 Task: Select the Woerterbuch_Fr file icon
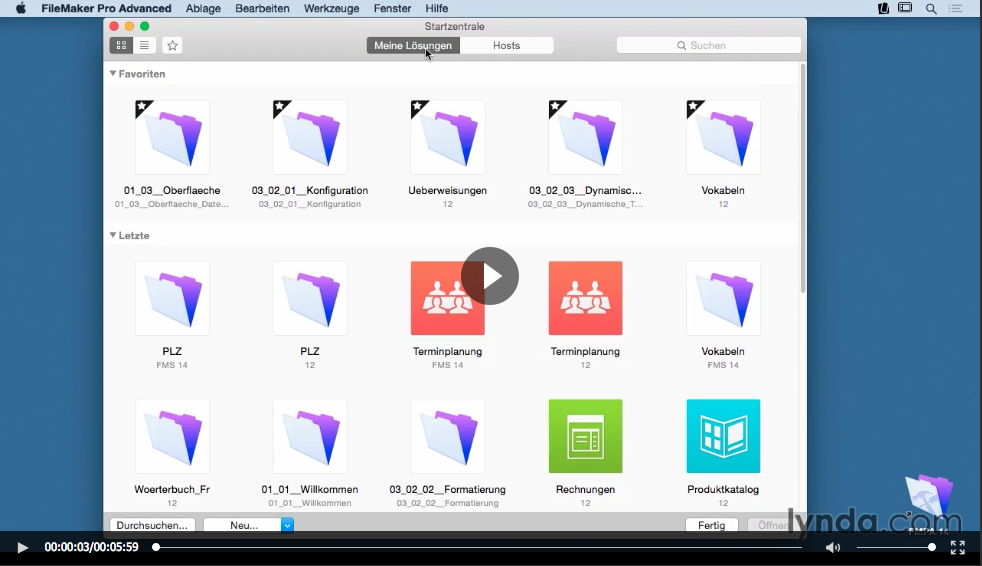[x=172, y=436]
